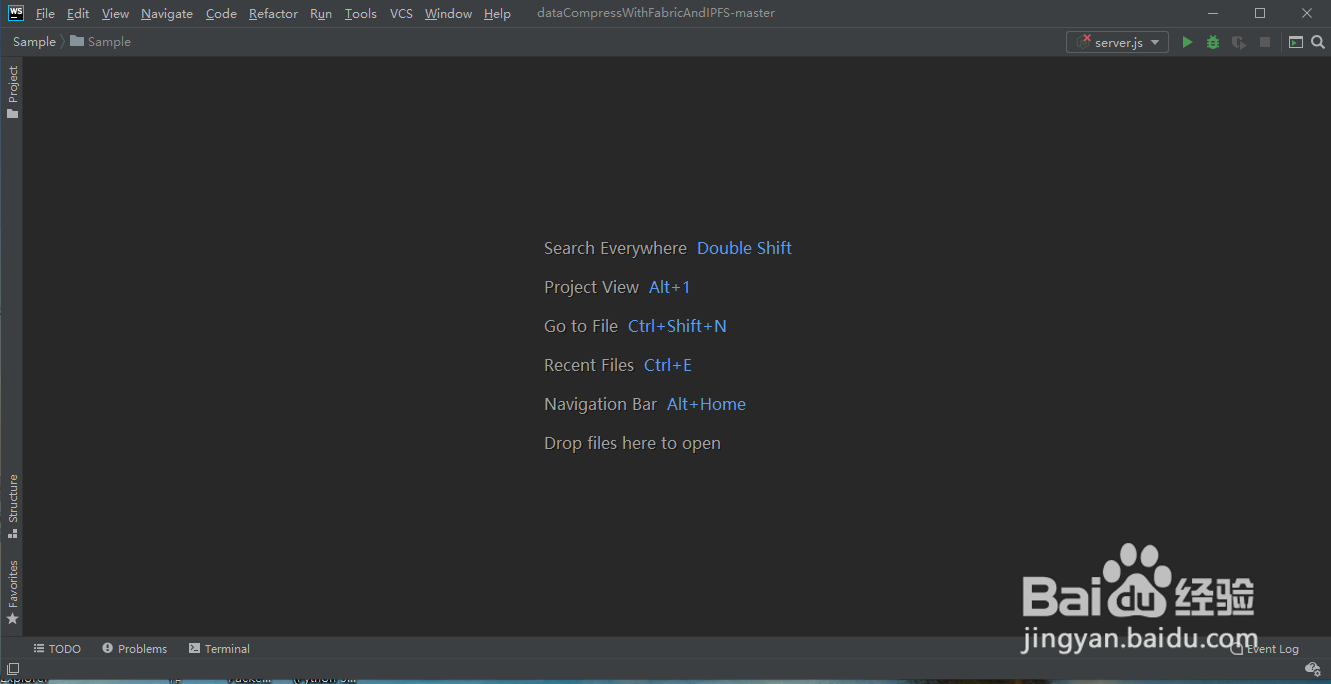
Task: Toggle tool window bars at bottom-left
Action: tap(13, 669)
